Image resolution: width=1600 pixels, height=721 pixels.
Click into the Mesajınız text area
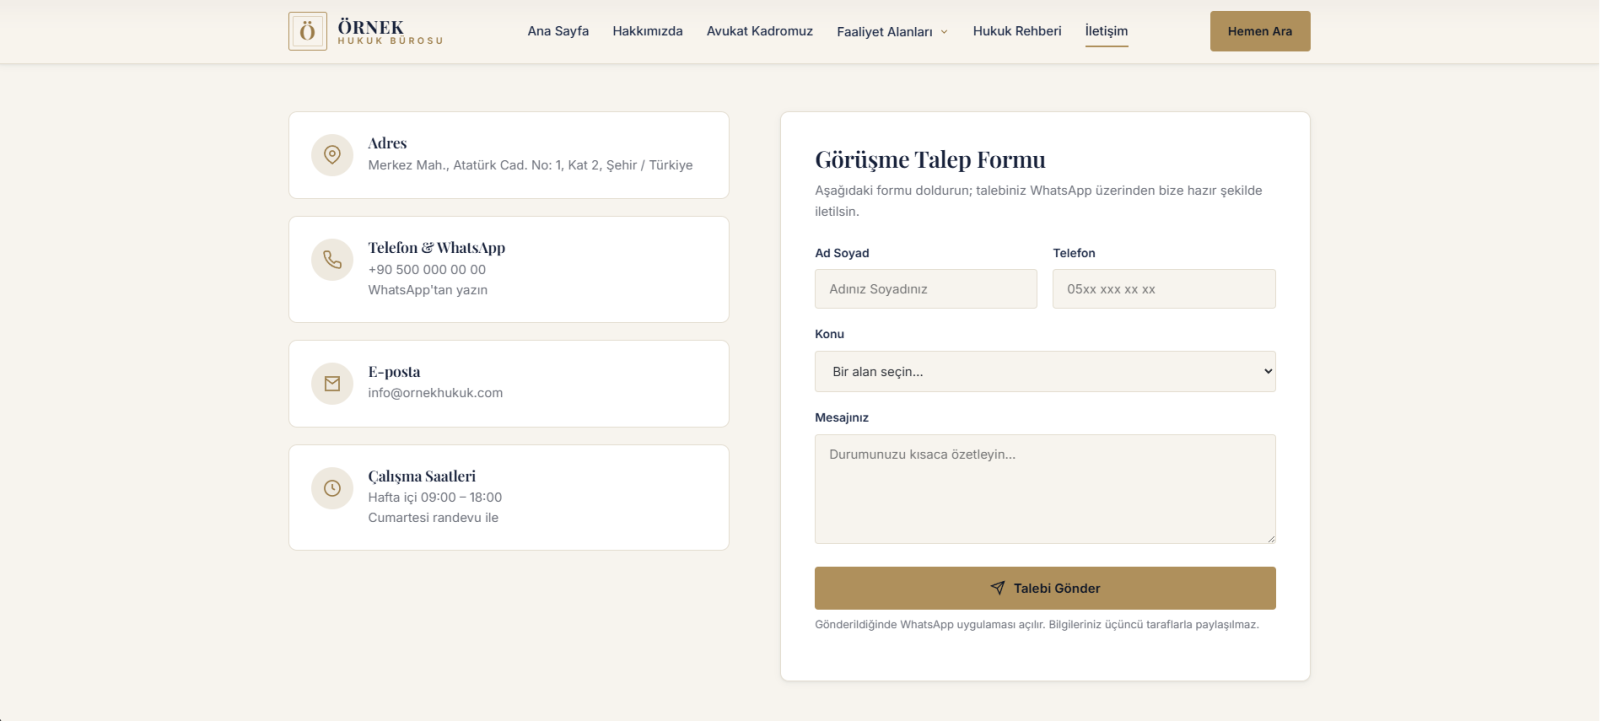point(1045,489)
